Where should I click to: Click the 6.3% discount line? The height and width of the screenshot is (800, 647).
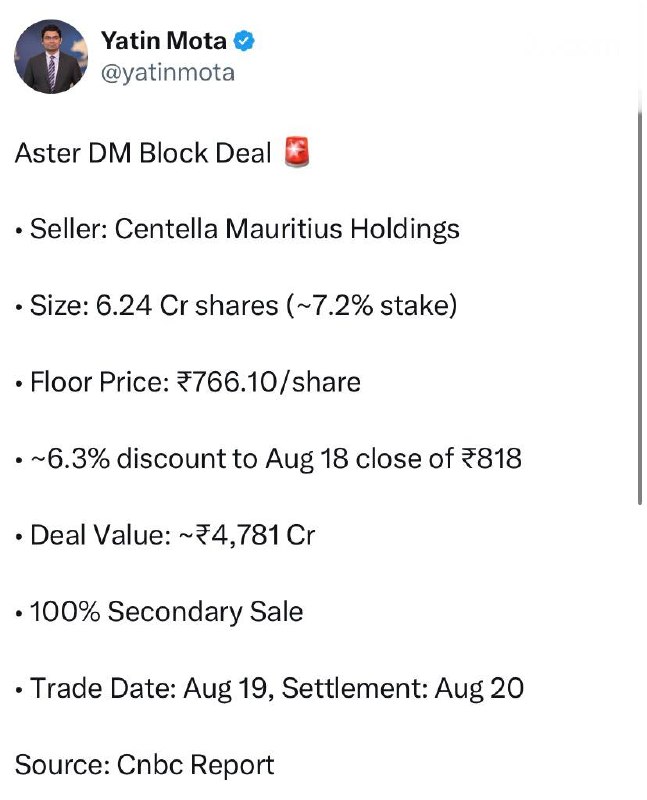pos(268,459)
